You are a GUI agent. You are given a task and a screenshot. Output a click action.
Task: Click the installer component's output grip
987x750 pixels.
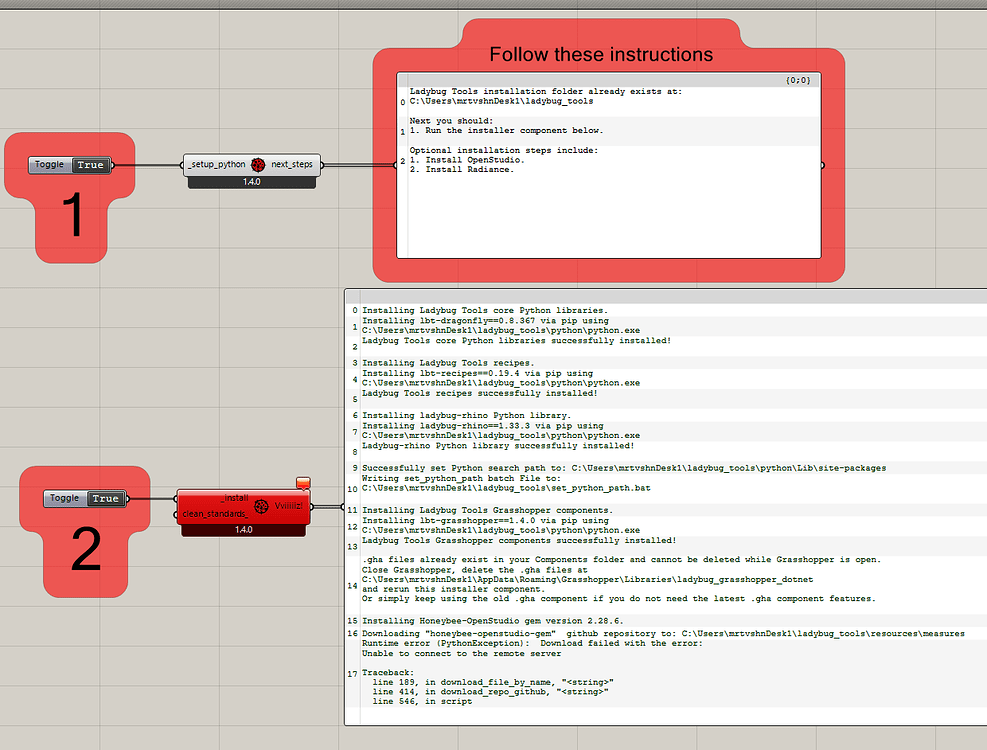point(312,507)
